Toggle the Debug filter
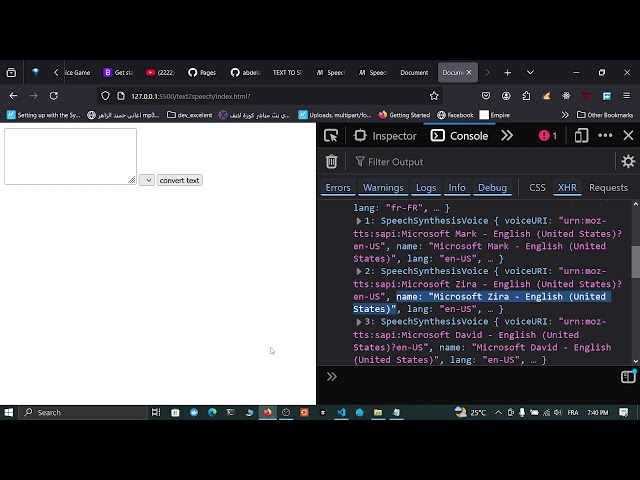This screenshot has width=640, height=480. click(x=492, y=188)
